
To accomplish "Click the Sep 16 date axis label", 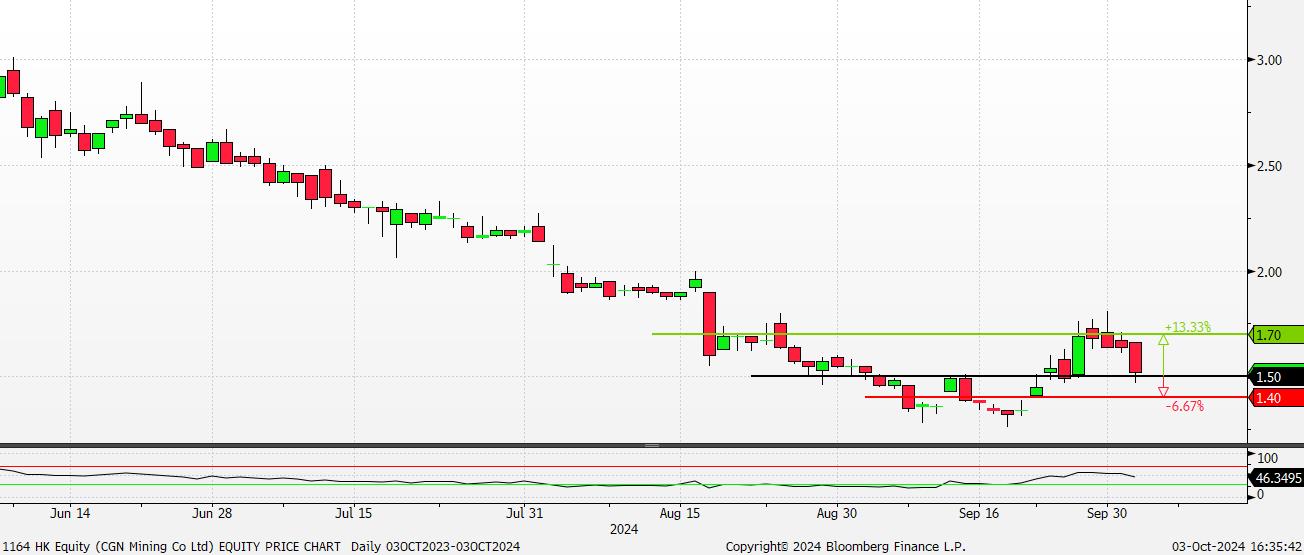I will click(x=979, y=513).
